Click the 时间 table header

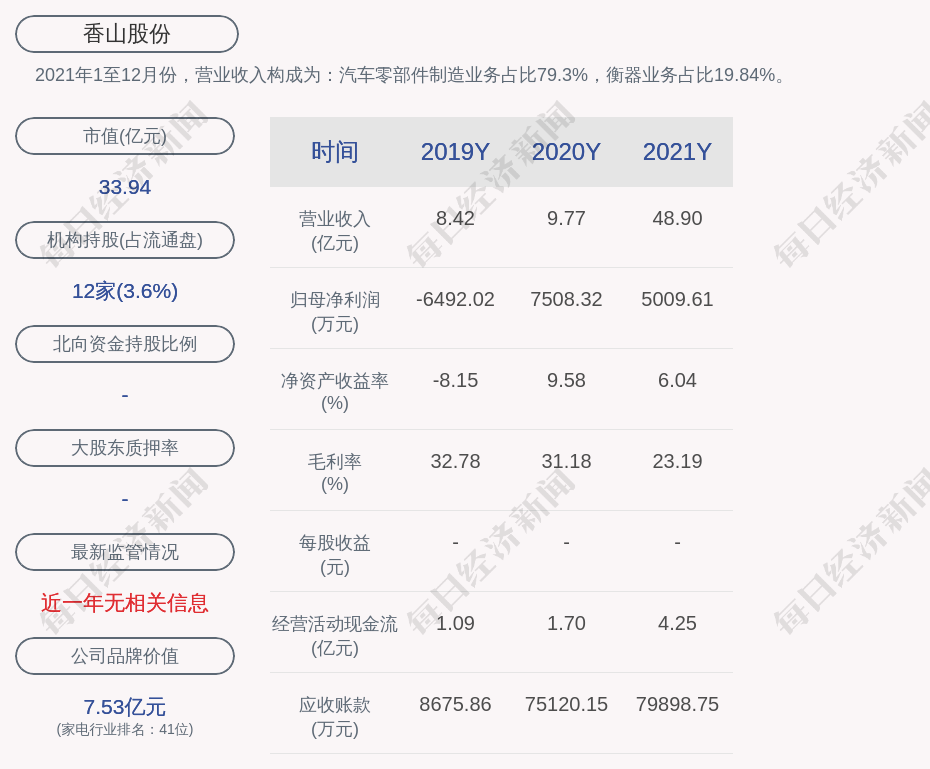coord(335,152)
